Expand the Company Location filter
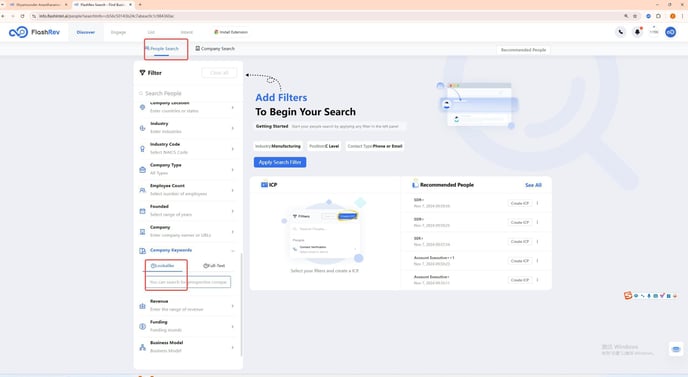Screen dimensions: 688x377 (x=233, y=108)
